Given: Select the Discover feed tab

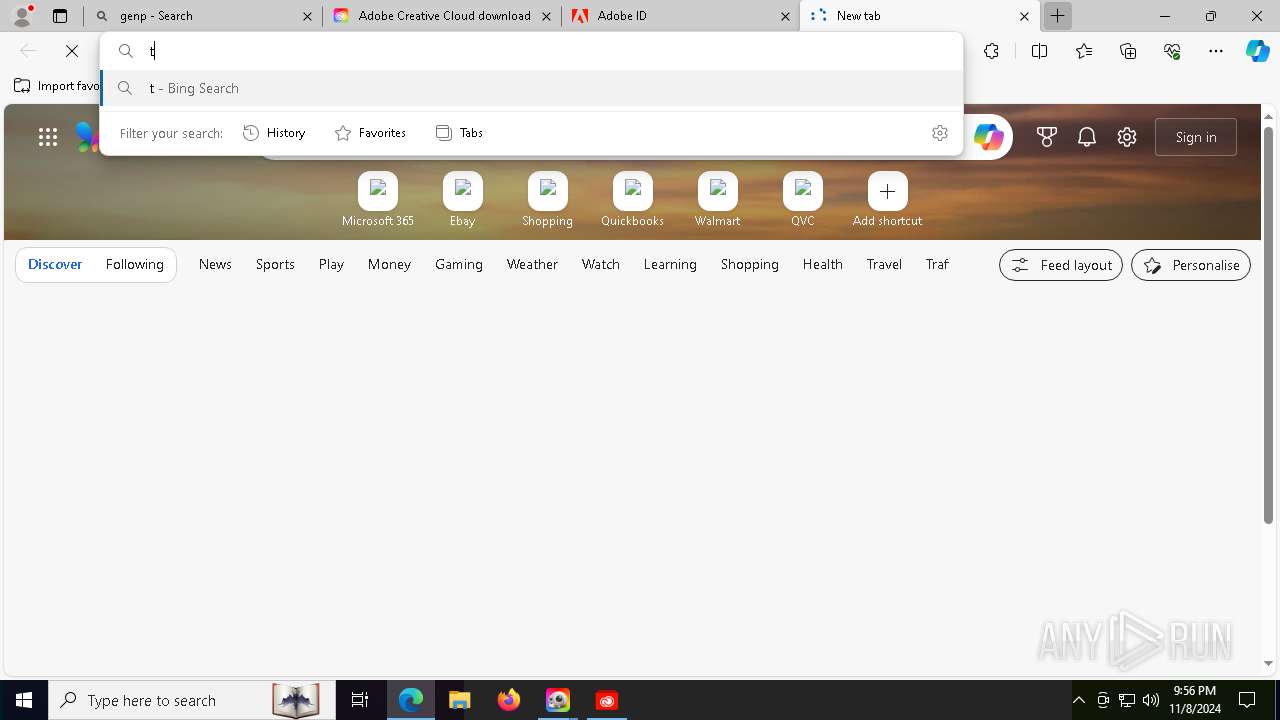Looking at the screenshot, I should pyautogui.click(x=55, y=264).
